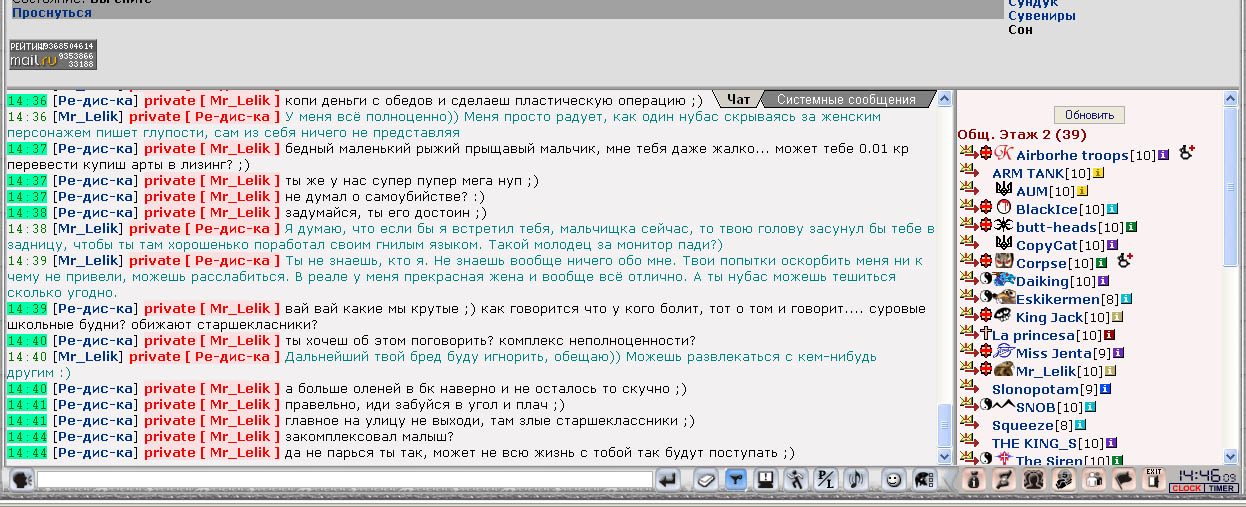Screen dimensions: 1246x507
Task: Click the clan icon beside butt-heads
Action: [1003, 226]
